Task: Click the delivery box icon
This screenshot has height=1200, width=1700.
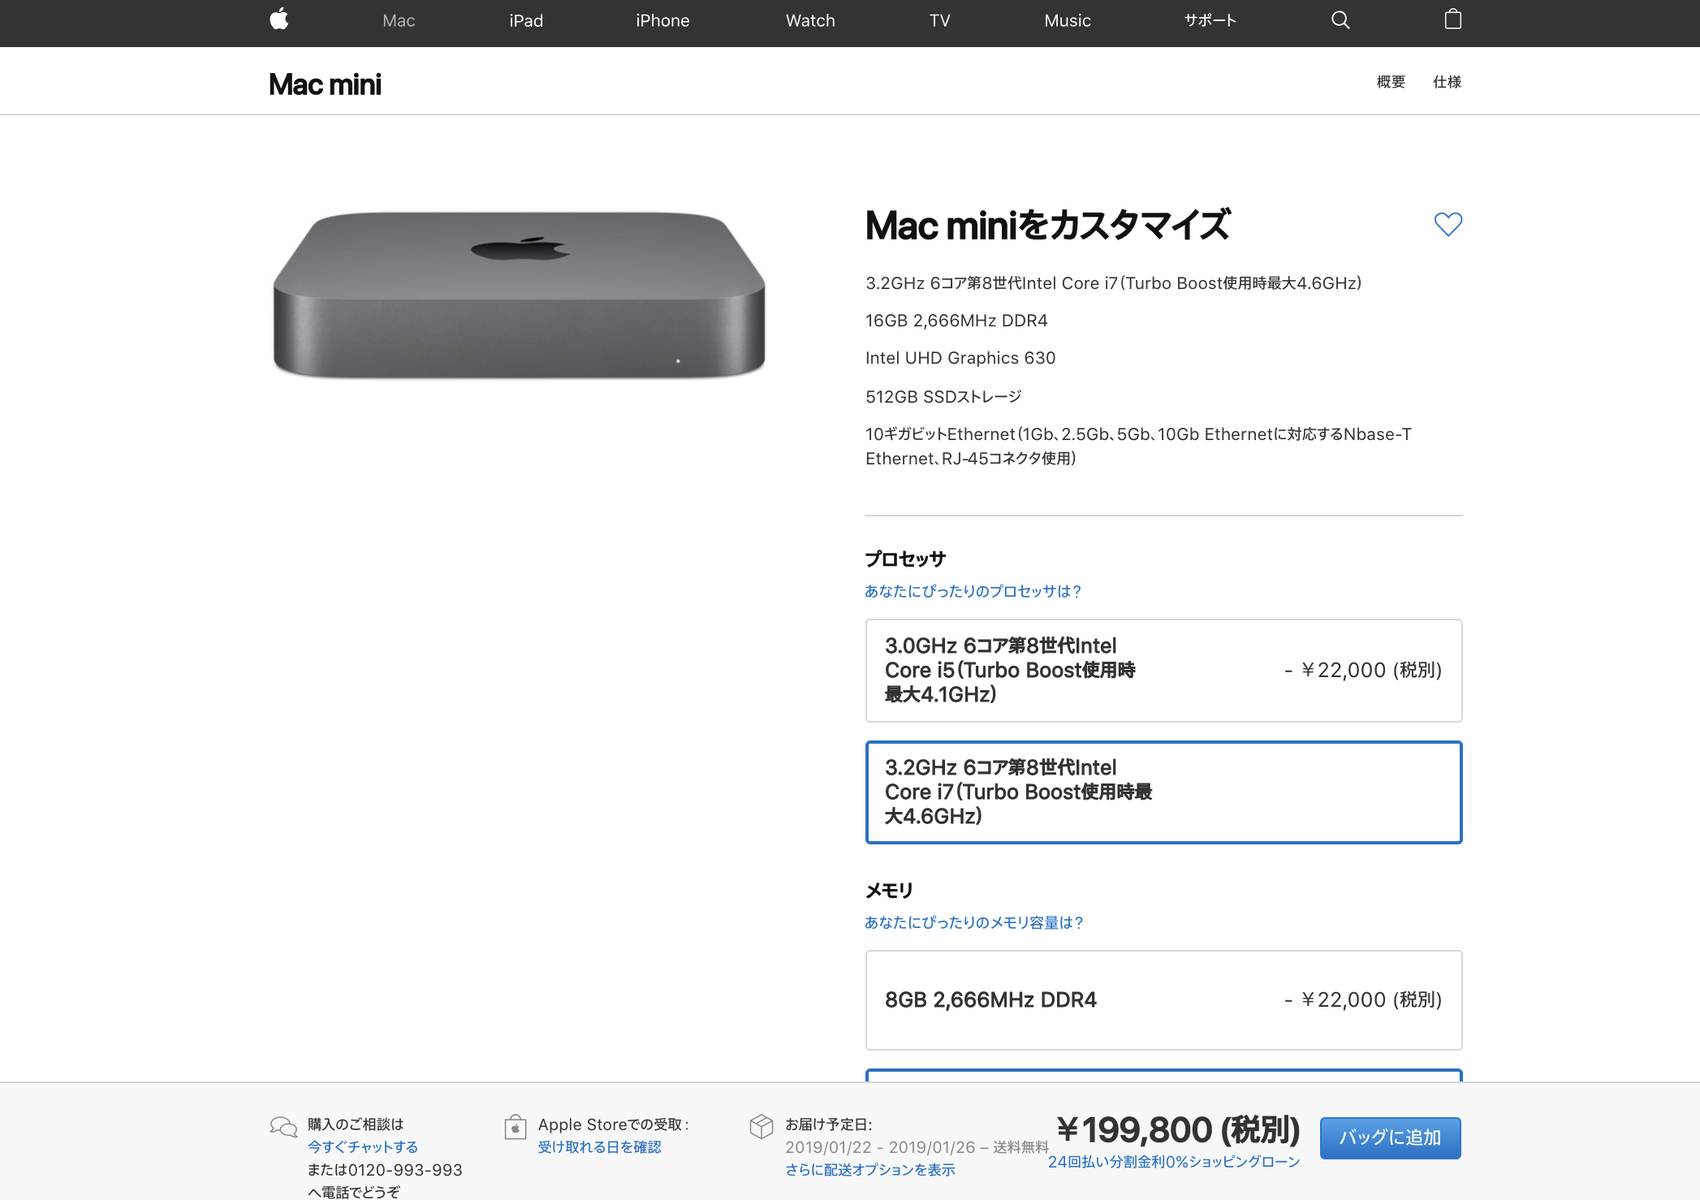Action: tap(761, 1127)
